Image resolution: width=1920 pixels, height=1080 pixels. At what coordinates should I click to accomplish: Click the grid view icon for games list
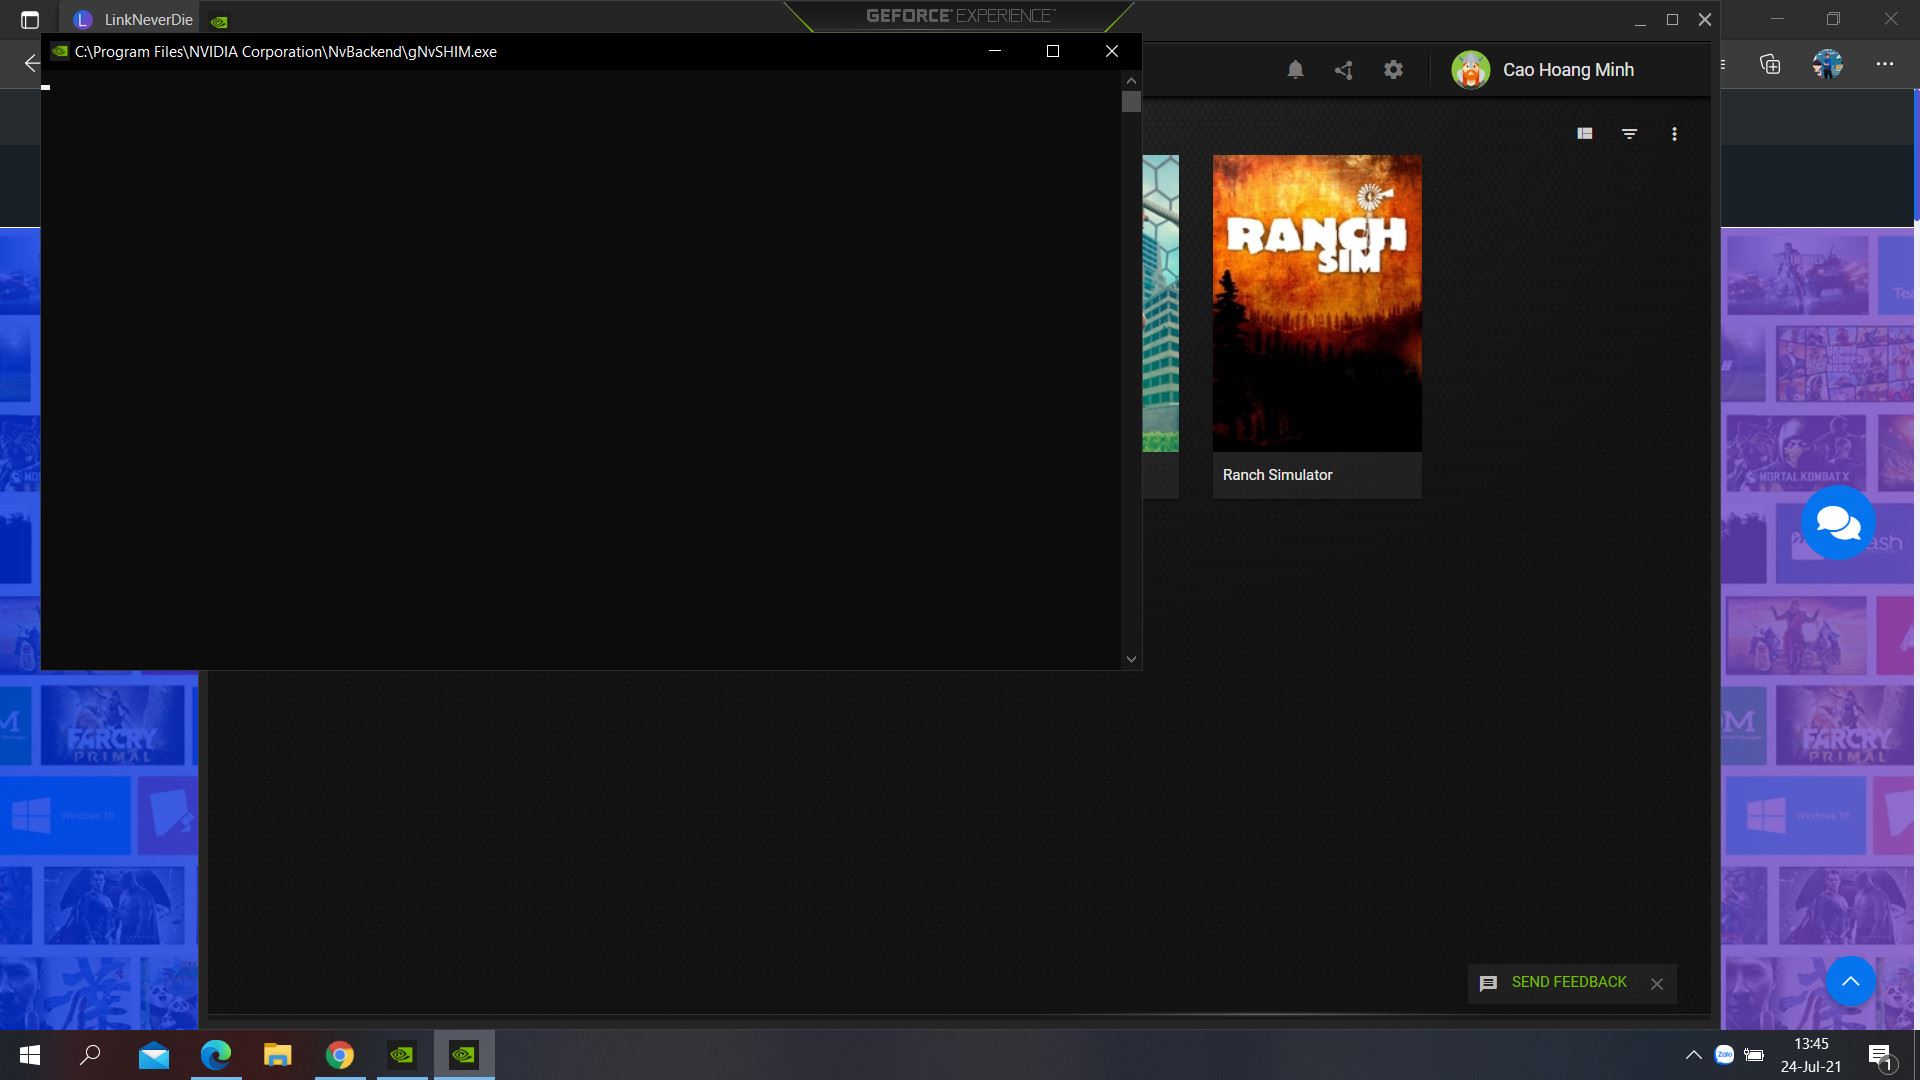click(x=1585, y=133)
